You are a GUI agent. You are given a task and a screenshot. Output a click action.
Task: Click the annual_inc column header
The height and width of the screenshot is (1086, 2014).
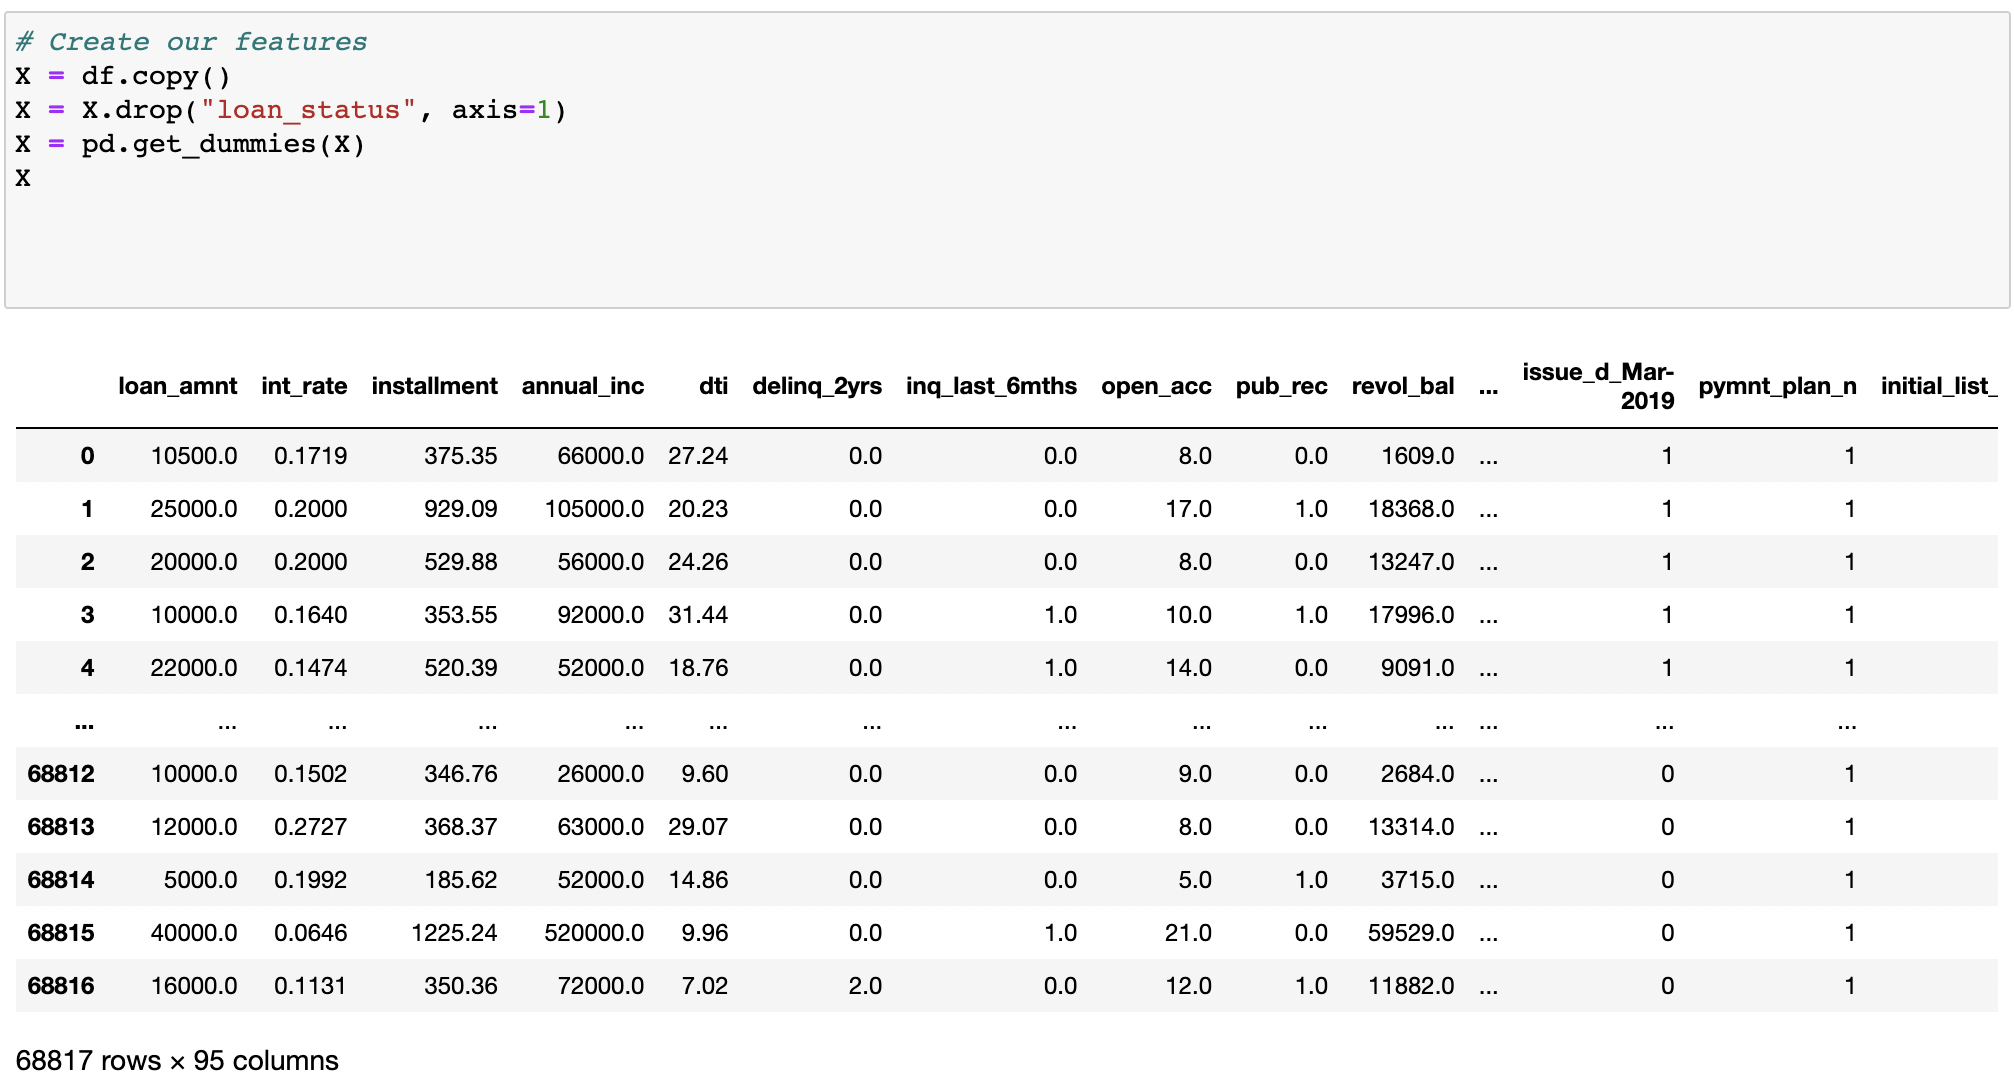(583, 386)
